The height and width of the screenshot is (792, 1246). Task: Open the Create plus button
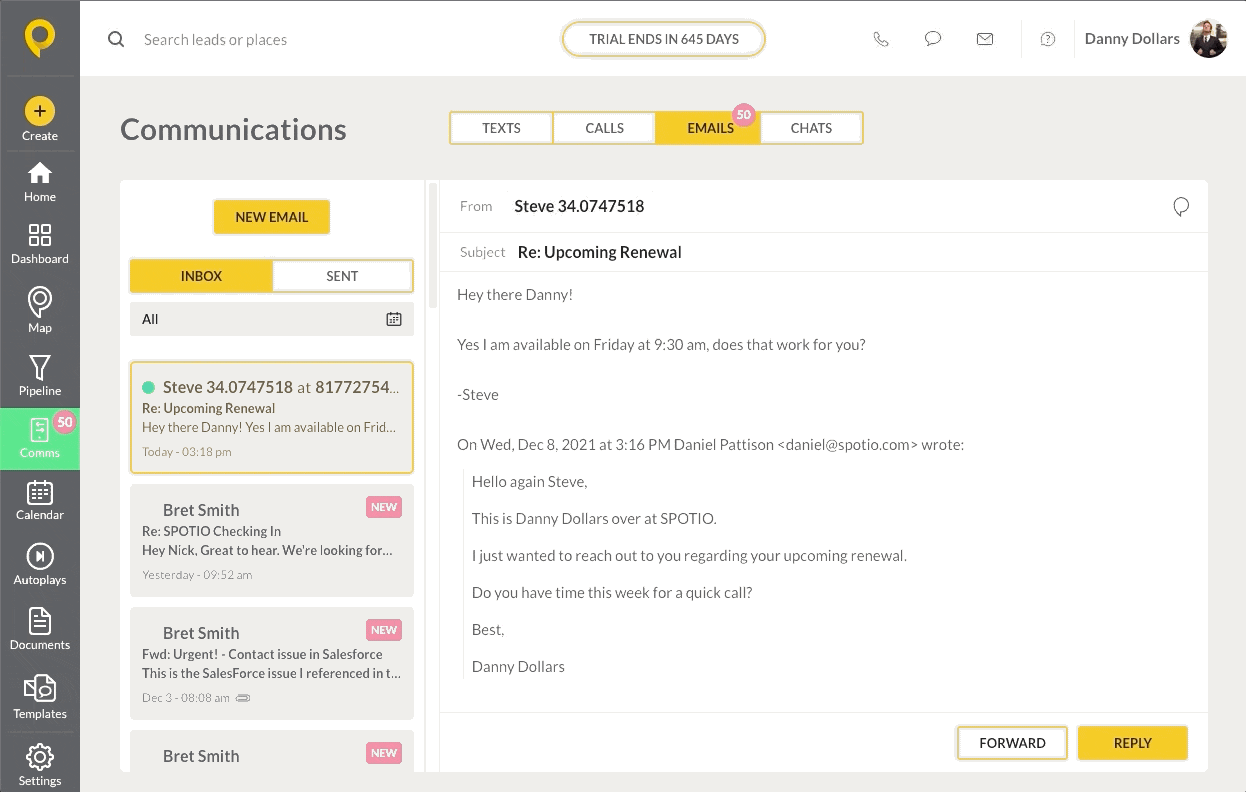(40, 111)
